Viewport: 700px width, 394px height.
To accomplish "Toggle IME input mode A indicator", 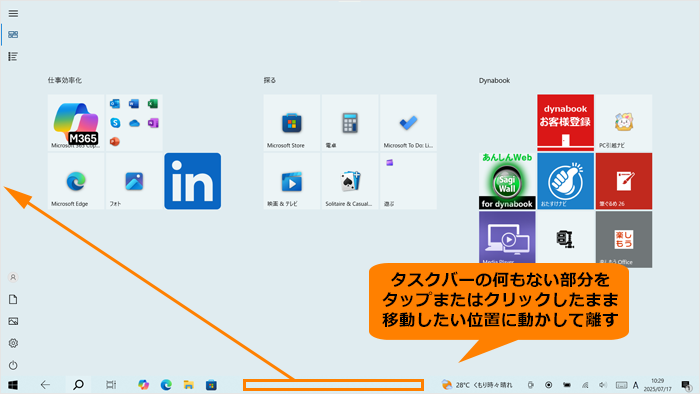I will 636,385.
